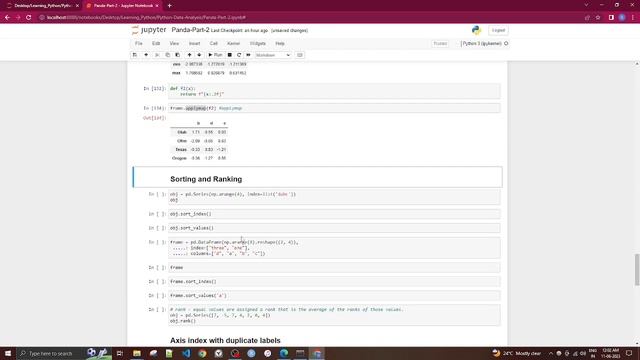Open the Insert menu

[194, 43]
